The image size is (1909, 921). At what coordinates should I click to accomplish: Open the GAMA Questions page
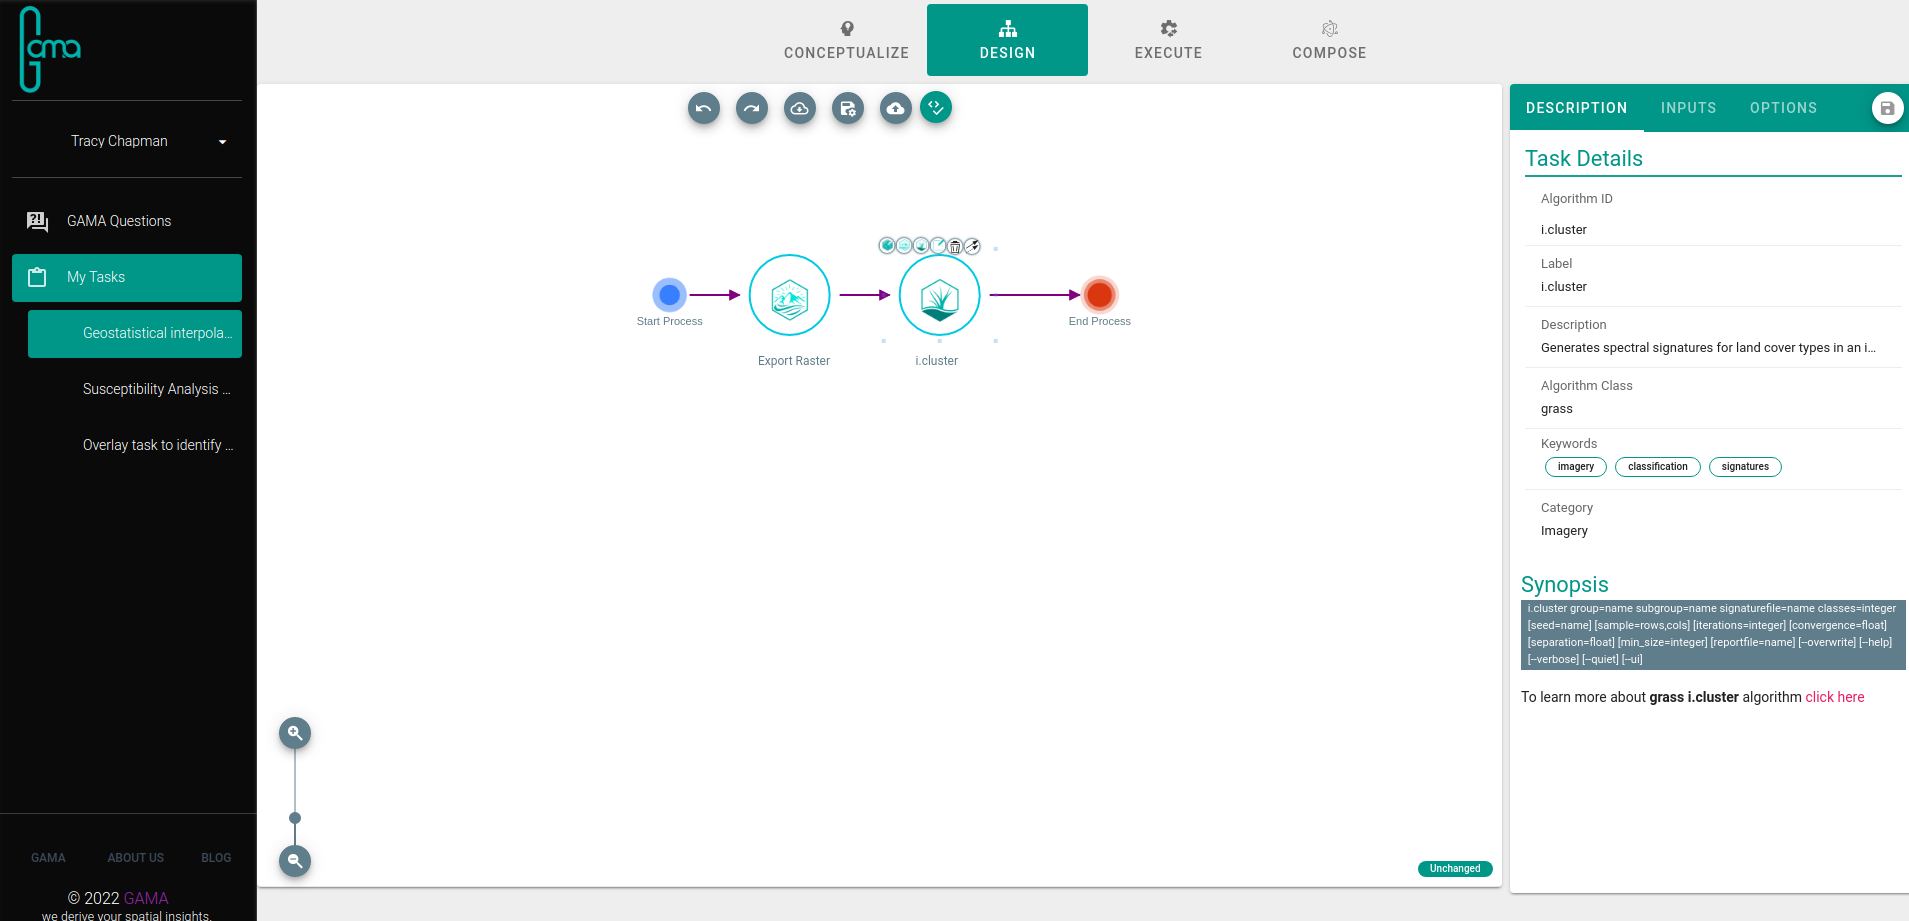tap(119, 221)
